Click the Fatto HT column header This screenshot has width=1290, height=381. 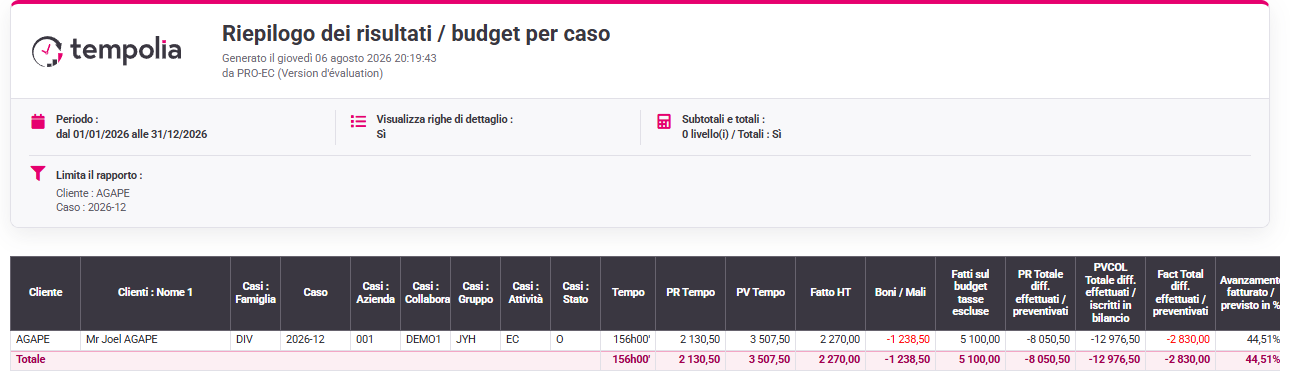coord(830,293)
